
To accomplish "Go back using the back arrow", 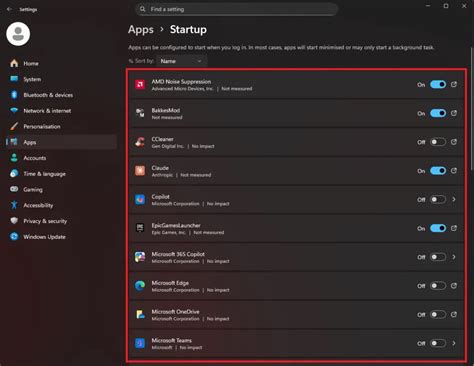I will [x=9, y=9].
